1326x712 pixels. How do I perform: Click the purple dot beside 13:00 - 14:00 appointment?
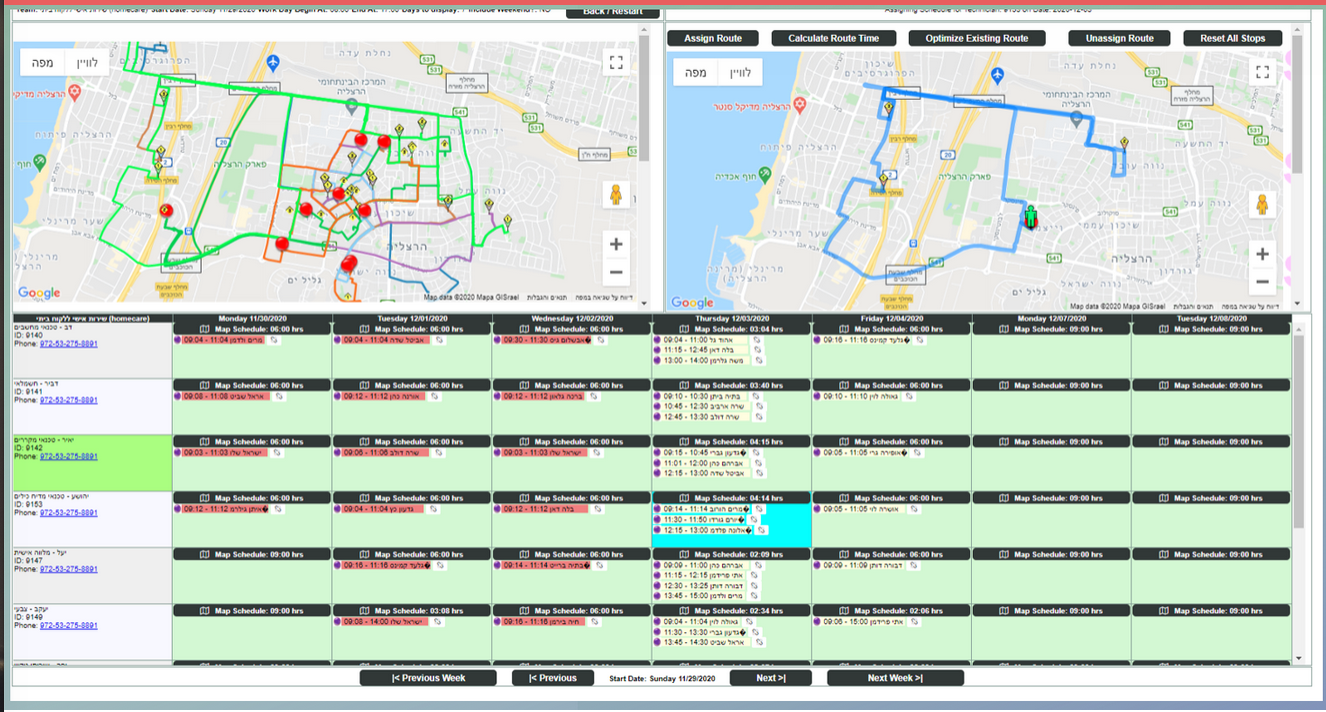(657, 361)
